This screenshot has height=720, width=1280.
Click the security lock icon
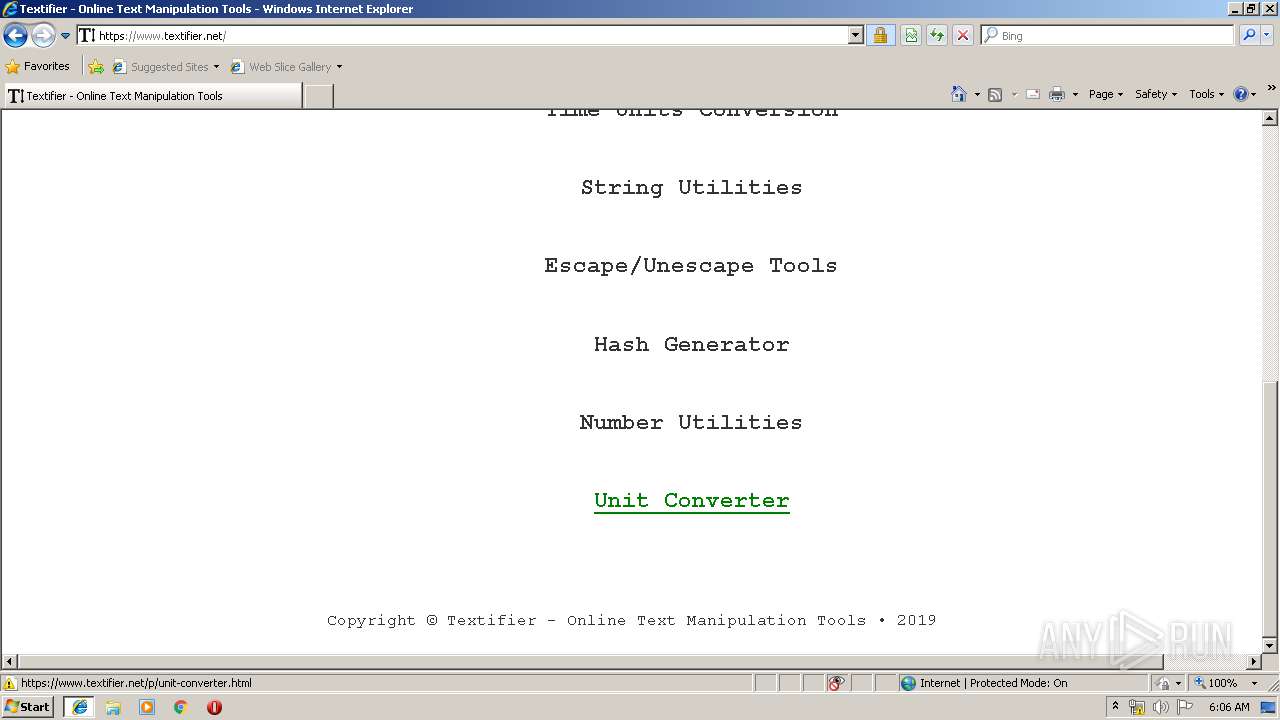[880, 36]
